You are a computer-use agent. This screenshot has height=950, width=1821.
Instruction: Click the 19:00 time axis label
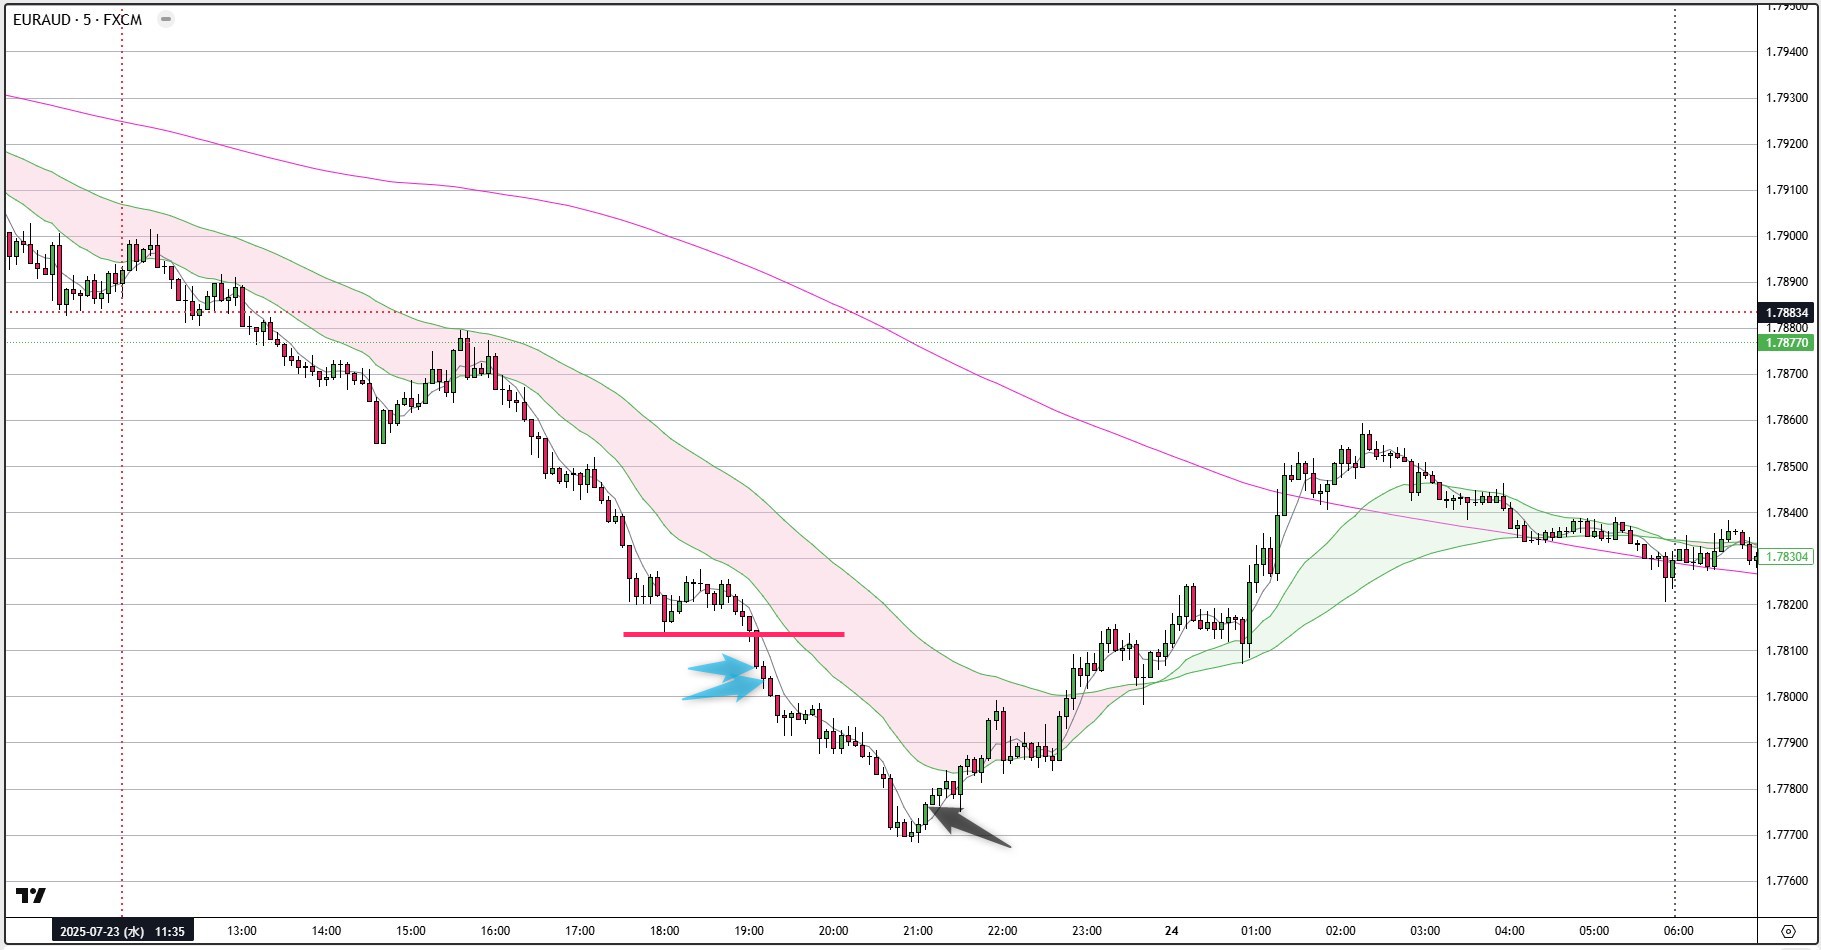pyautogui.click(x=749, y=931)
